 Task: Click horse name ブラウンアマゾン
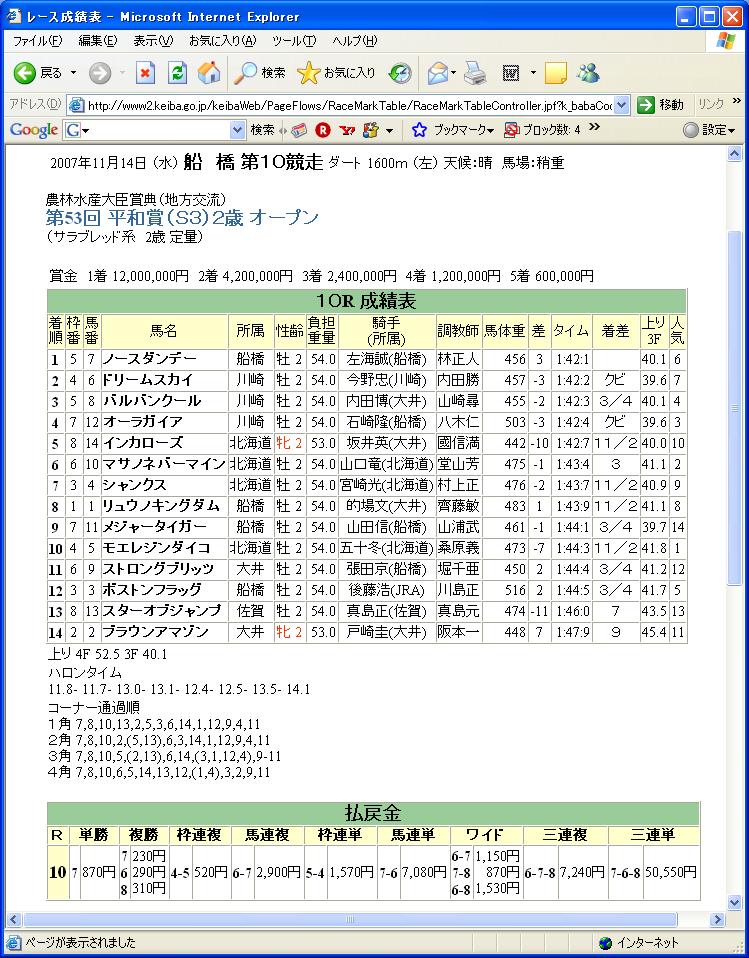click(x=156, y=632)
